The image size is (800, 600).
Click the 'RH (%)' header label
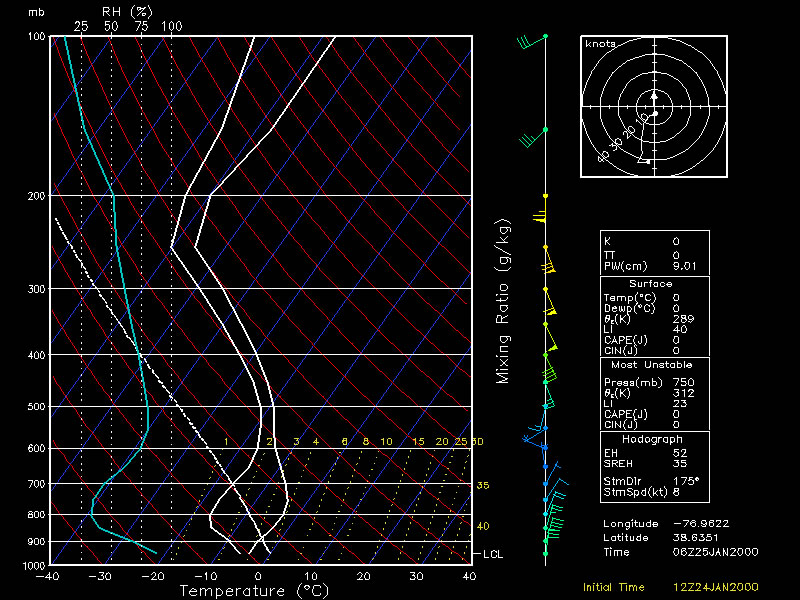pyautogui.click(x=127, y=11)
